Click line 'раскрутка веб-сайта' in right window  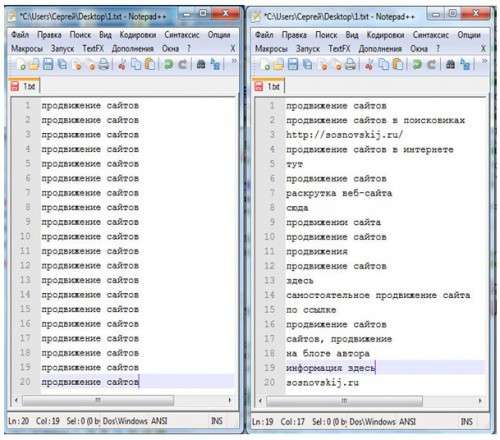[339, 193]
